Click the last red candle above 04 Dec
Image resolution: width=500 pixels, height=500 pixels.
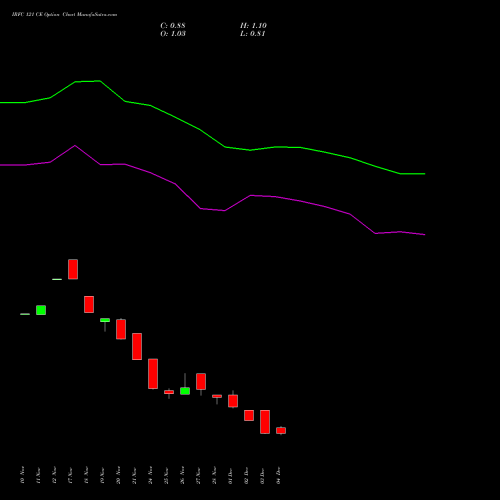coord(281,430)
